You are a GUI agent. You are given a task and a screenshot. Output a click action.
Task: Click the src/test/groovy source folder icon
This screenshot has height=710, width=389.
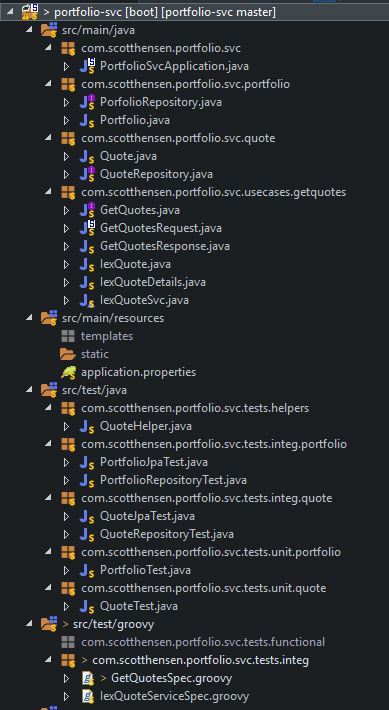[49, 624]
